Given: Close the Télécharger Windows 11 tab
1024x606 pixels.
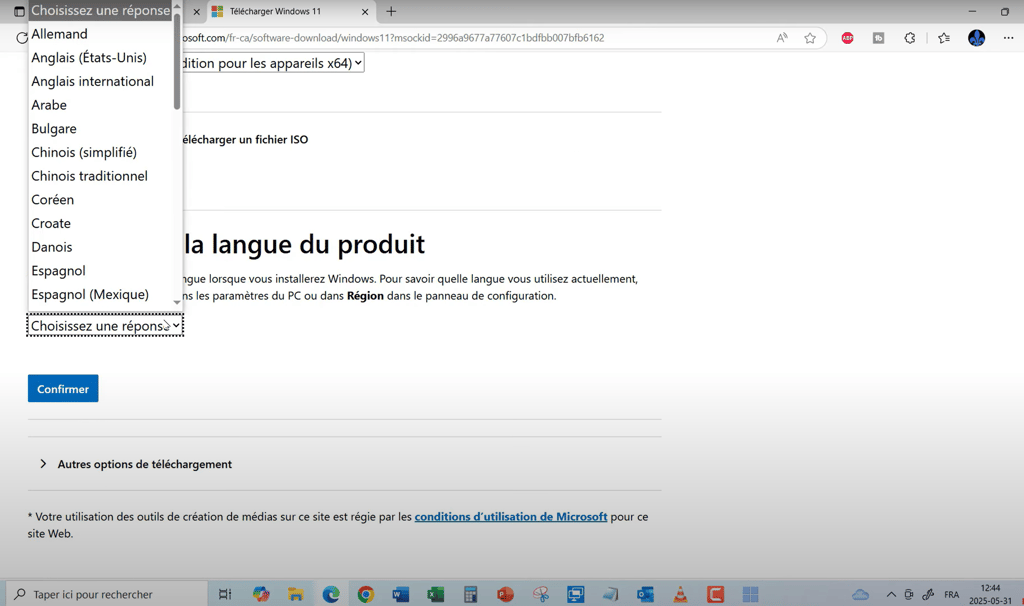Looking at the screenshot, I should point(365,11).
